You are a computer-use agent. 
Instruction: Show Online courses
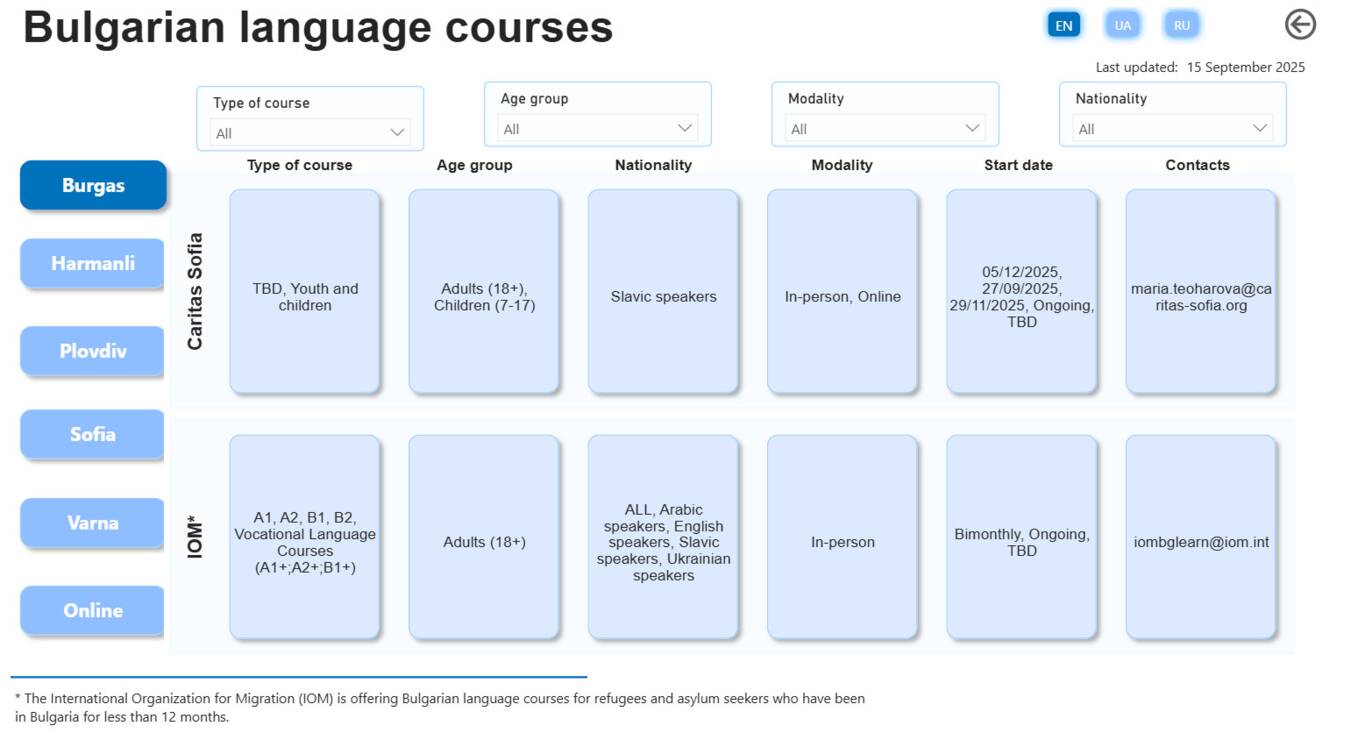click(x=93, y=611)
